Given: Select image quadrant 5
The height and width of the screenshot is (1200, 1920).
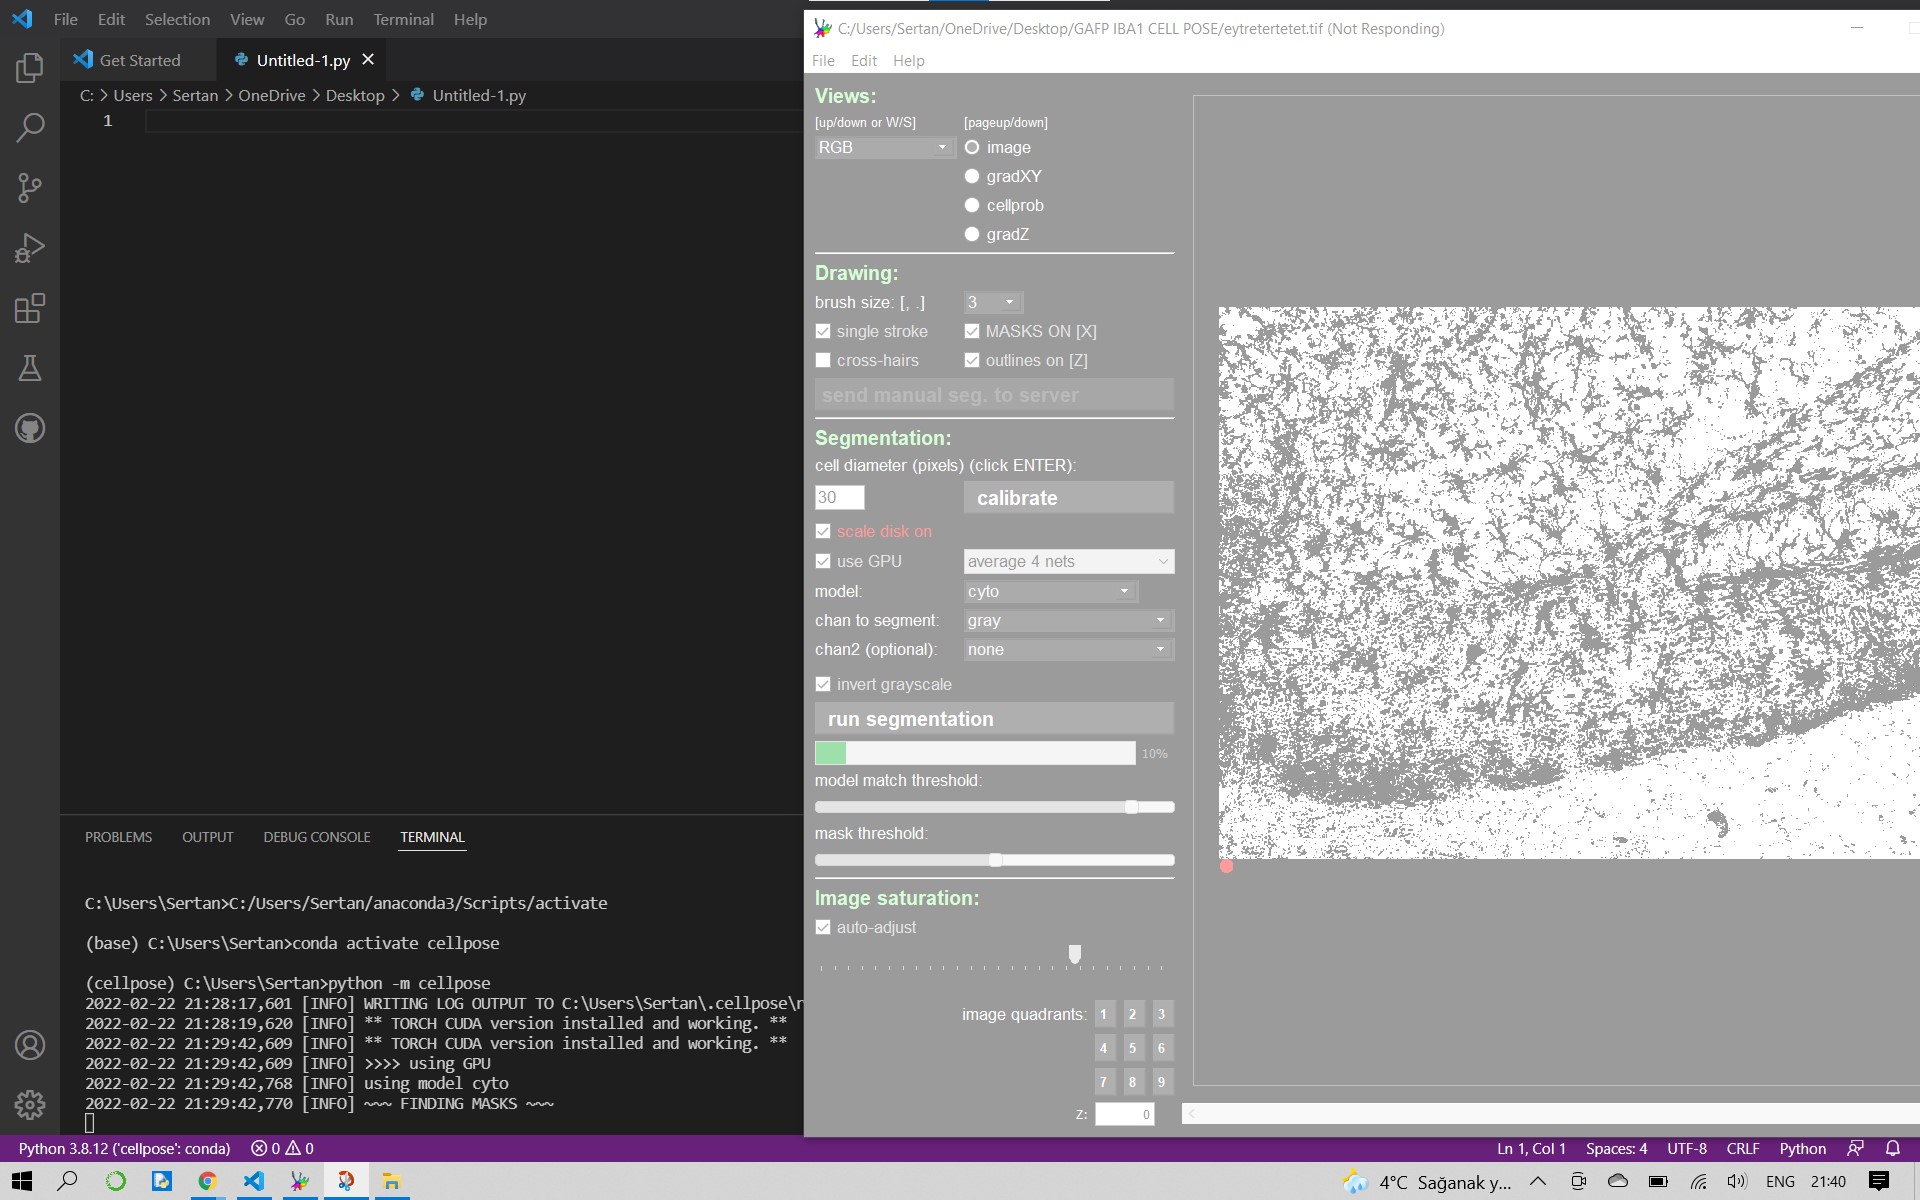Looking at the screenshot, I should tap(1132, 1048).
